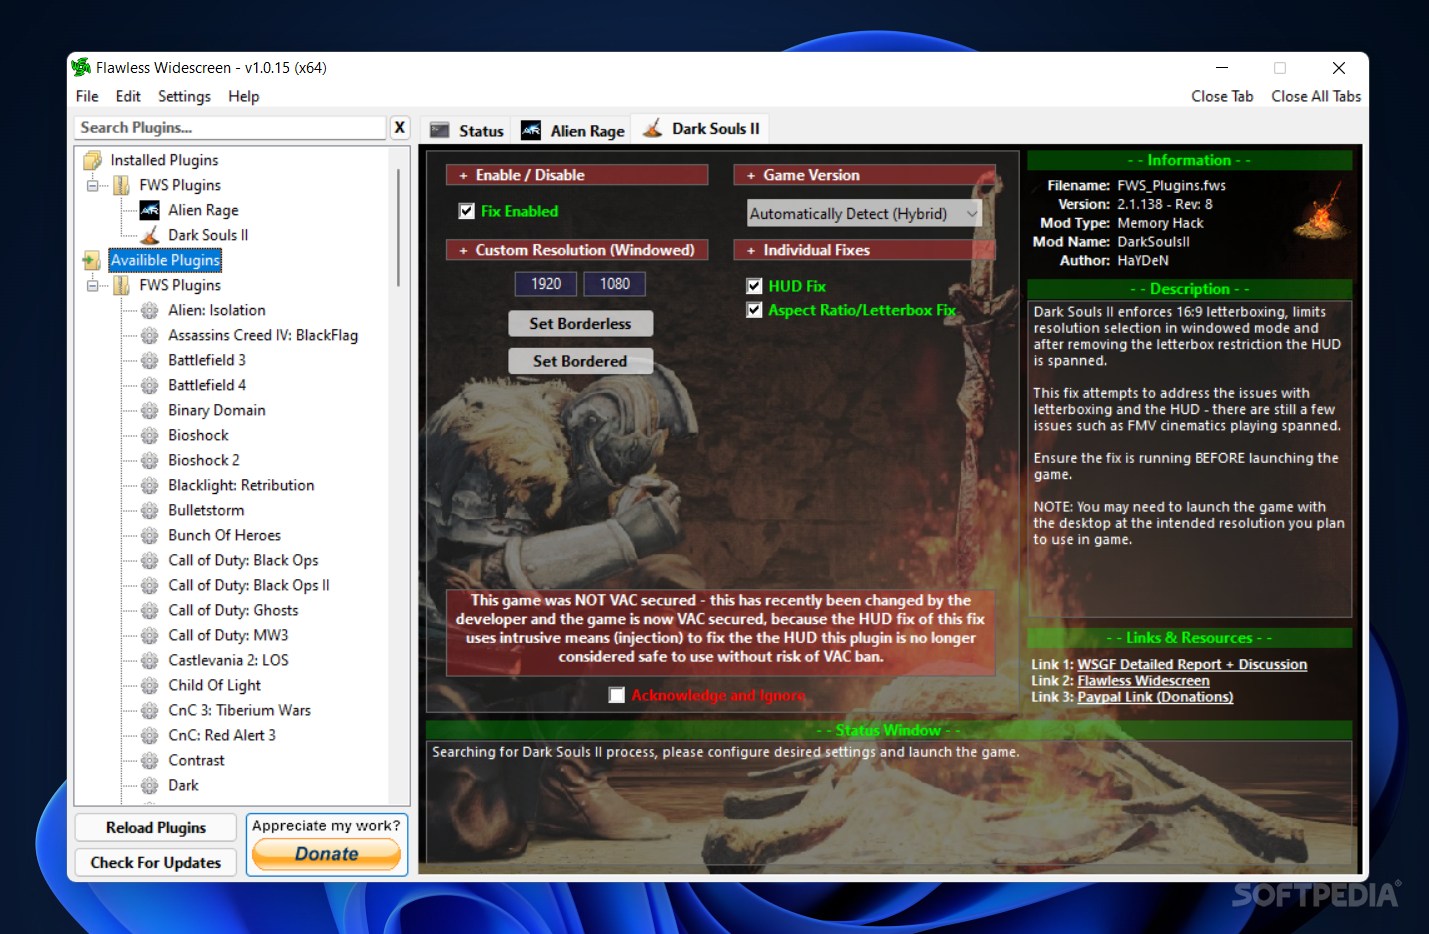
Task: Click the gear icon beside Blacklight: Retribution
Action: (149, 485)
